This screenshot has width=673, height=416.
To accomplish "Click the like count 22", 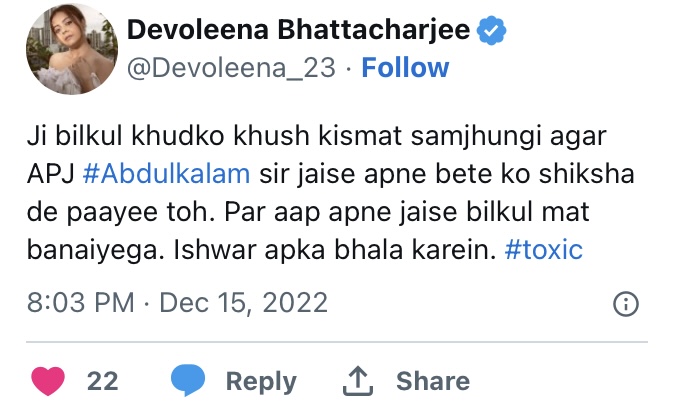I will click(103, 381).
